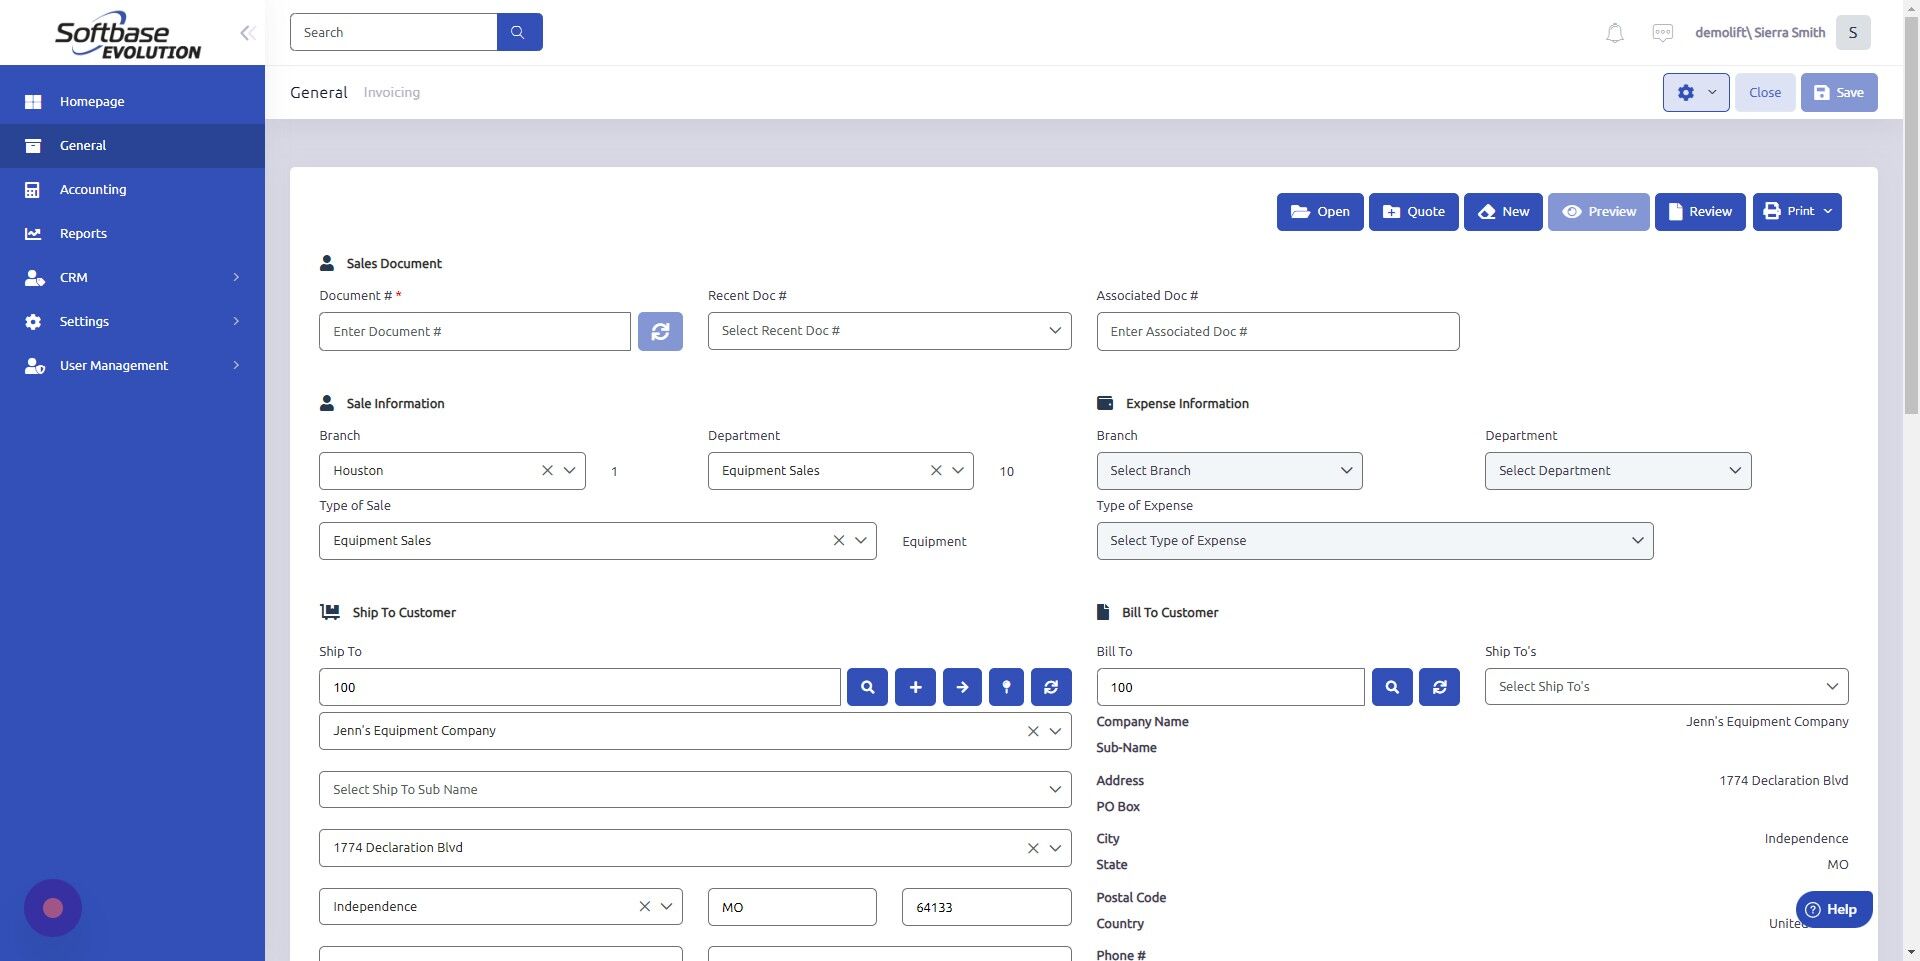The image size is (1920, 961).
Task: Refresh the Bill To customer data
Action: tap(1439, 687)
